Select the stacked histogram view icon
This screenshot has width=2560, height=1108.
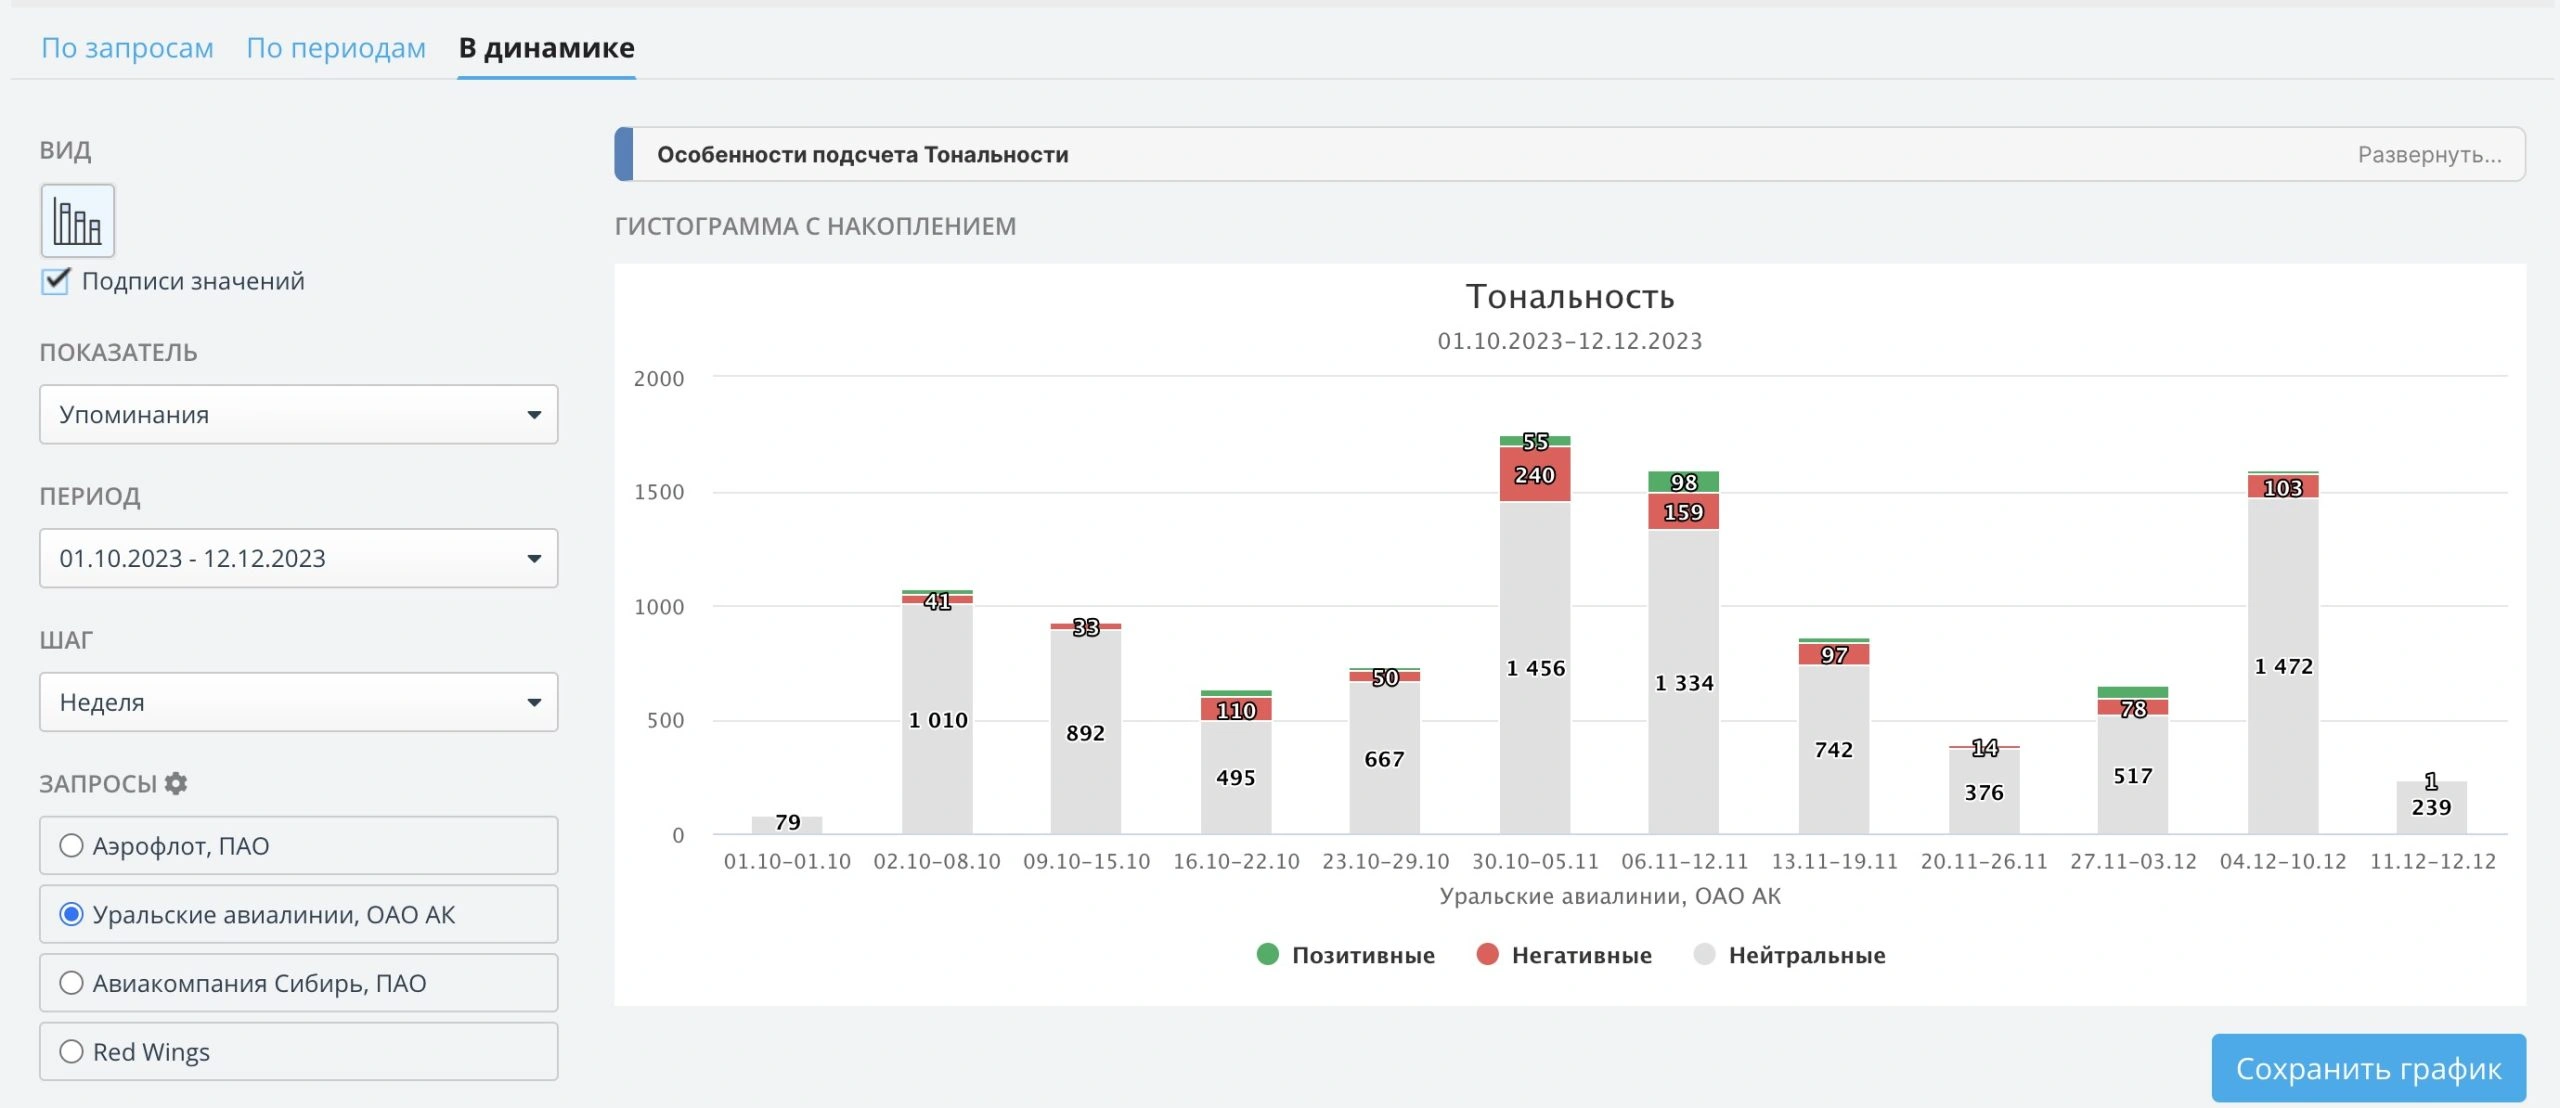tap(77, 220)
